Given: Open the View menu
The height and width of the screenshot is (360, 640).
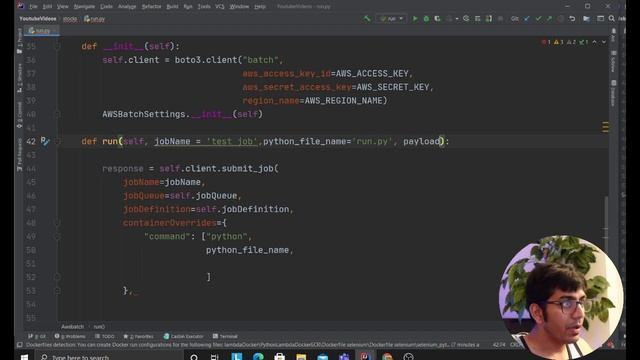Looking at the screenshot, I should (x=62, y=7).
